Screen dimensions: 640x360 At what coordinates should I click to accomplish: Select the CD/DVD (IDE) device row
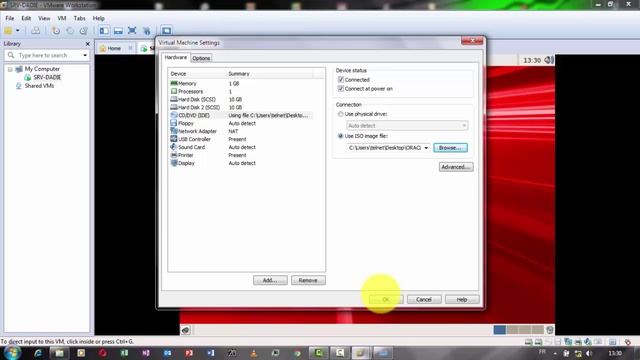[x=241, y=116]
